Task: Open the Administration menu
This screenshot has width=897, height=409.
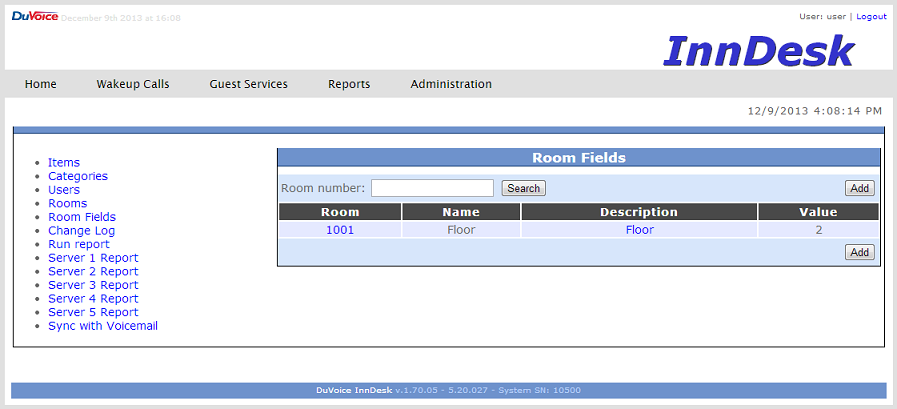Action: point(451,84)
